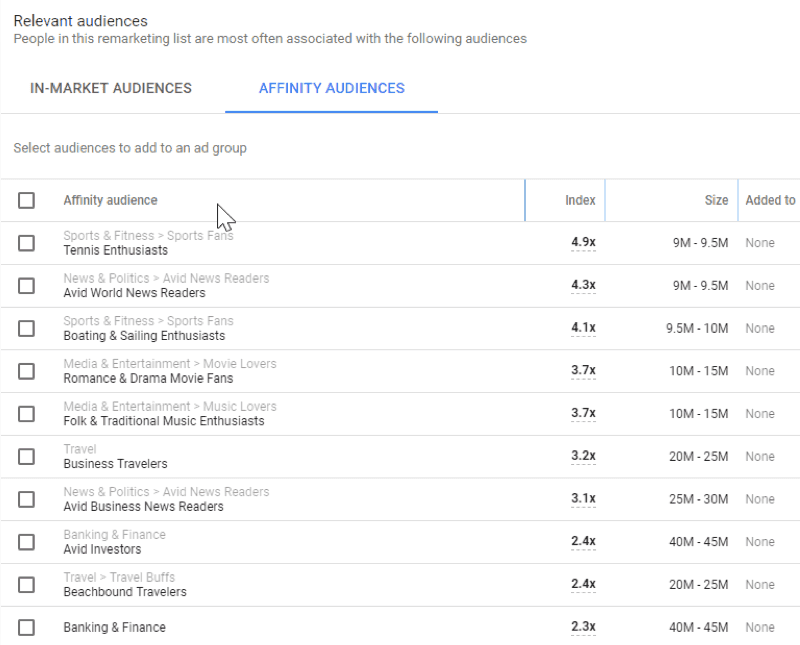The height and width of the screenshot is (645, 800).
Task: Tick the Tennis Enthusiasts checkbox
Action: pyautogui.click(x=26, y=243)
